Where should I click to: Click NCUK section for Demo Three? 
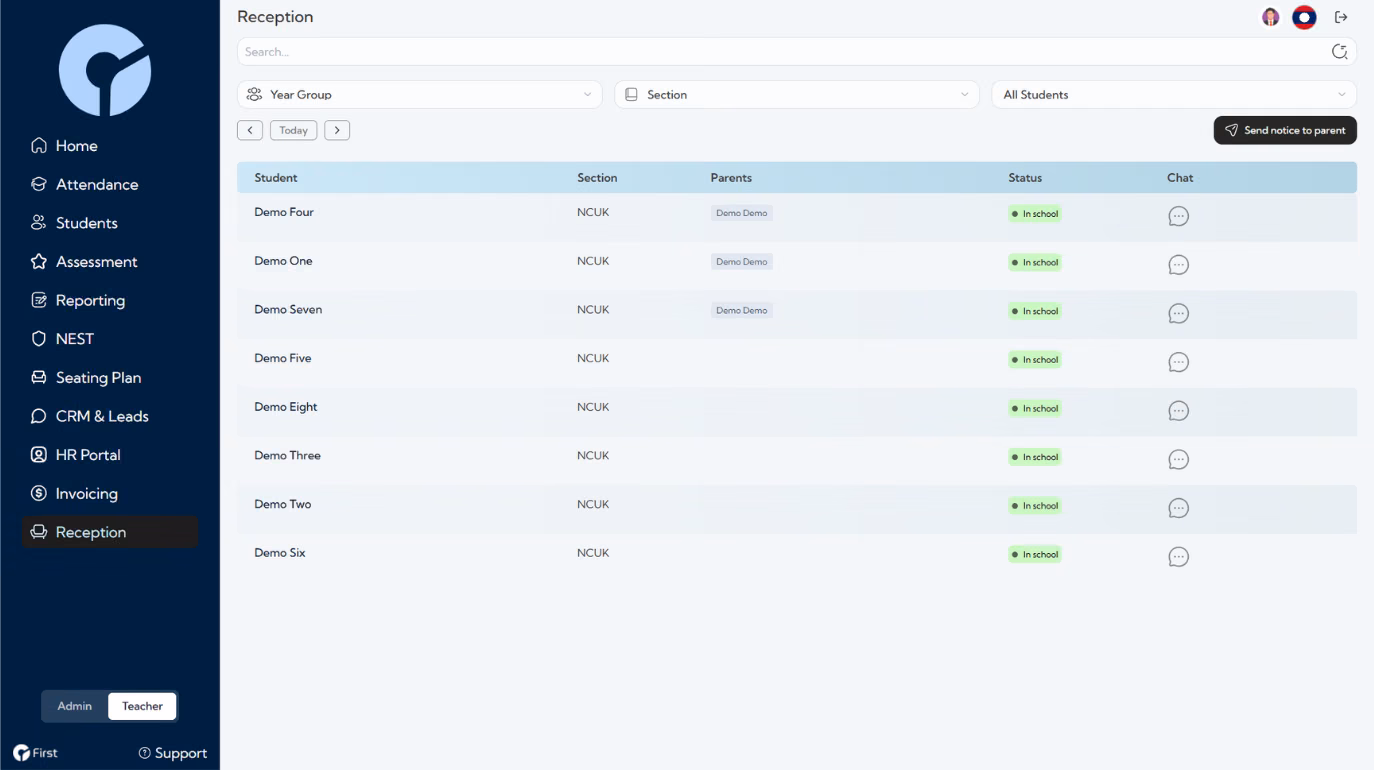(x=593, y=456)
